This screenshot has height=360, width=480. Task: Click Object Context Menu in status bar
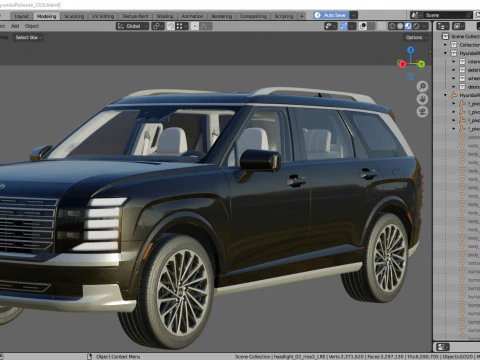point(118,356)
